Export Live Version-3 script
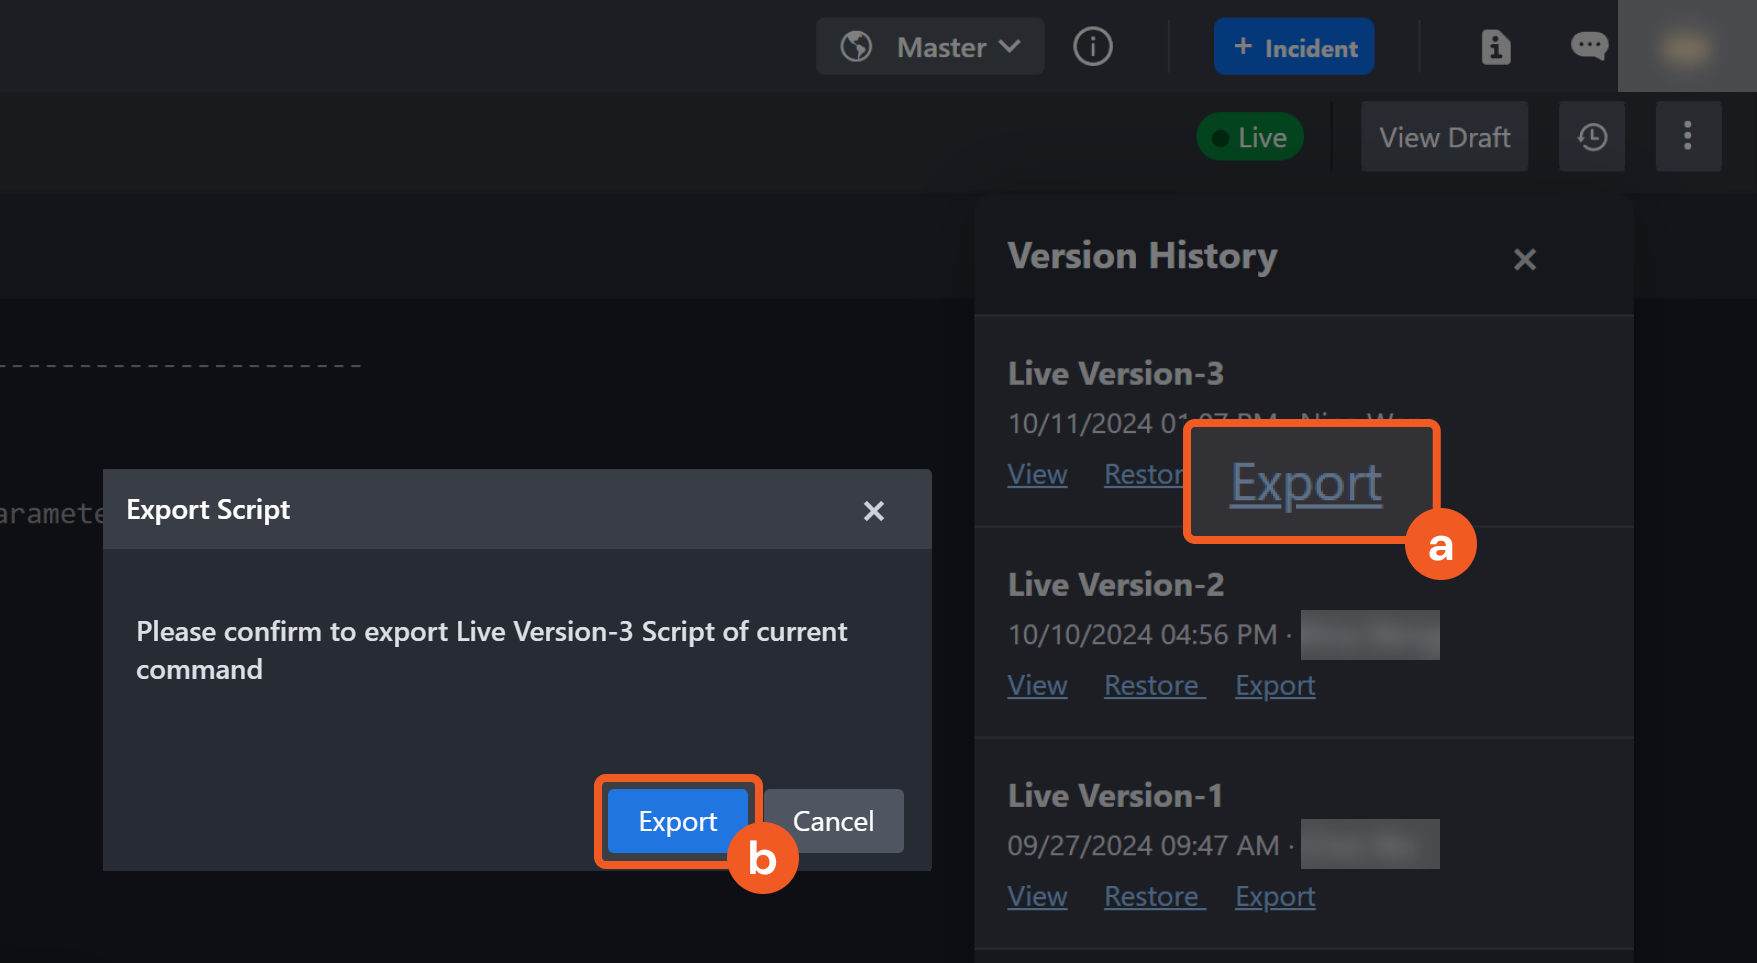The width and height of the screenshot is (1757, 963). (x=1306, y=484)
